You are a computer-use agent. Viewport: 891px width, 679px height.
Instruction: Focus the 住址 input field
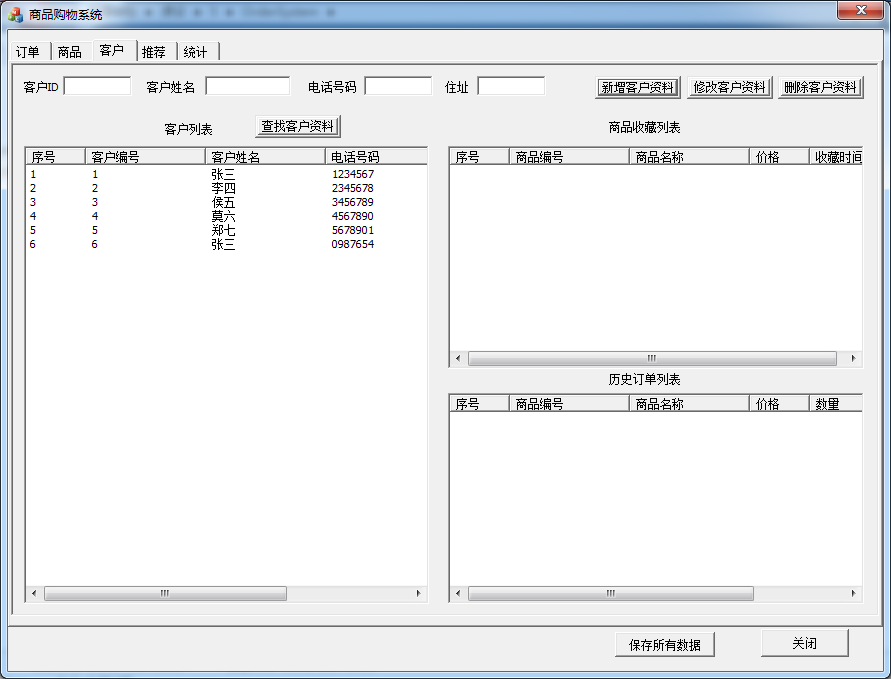point(511,86)
